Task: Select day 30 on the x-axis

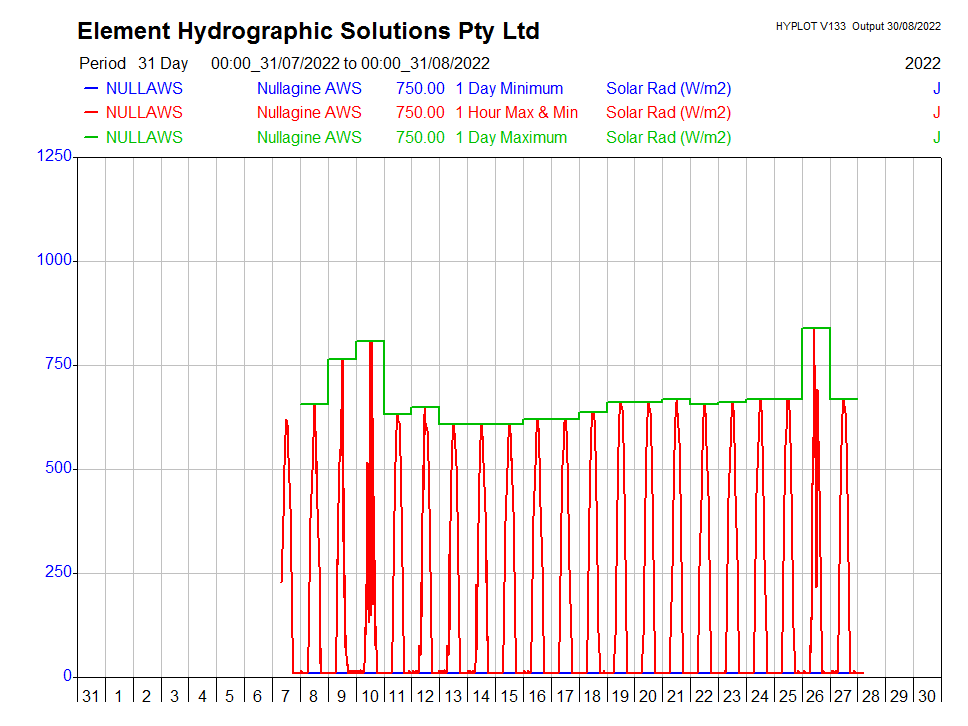Action: [927, 696]
